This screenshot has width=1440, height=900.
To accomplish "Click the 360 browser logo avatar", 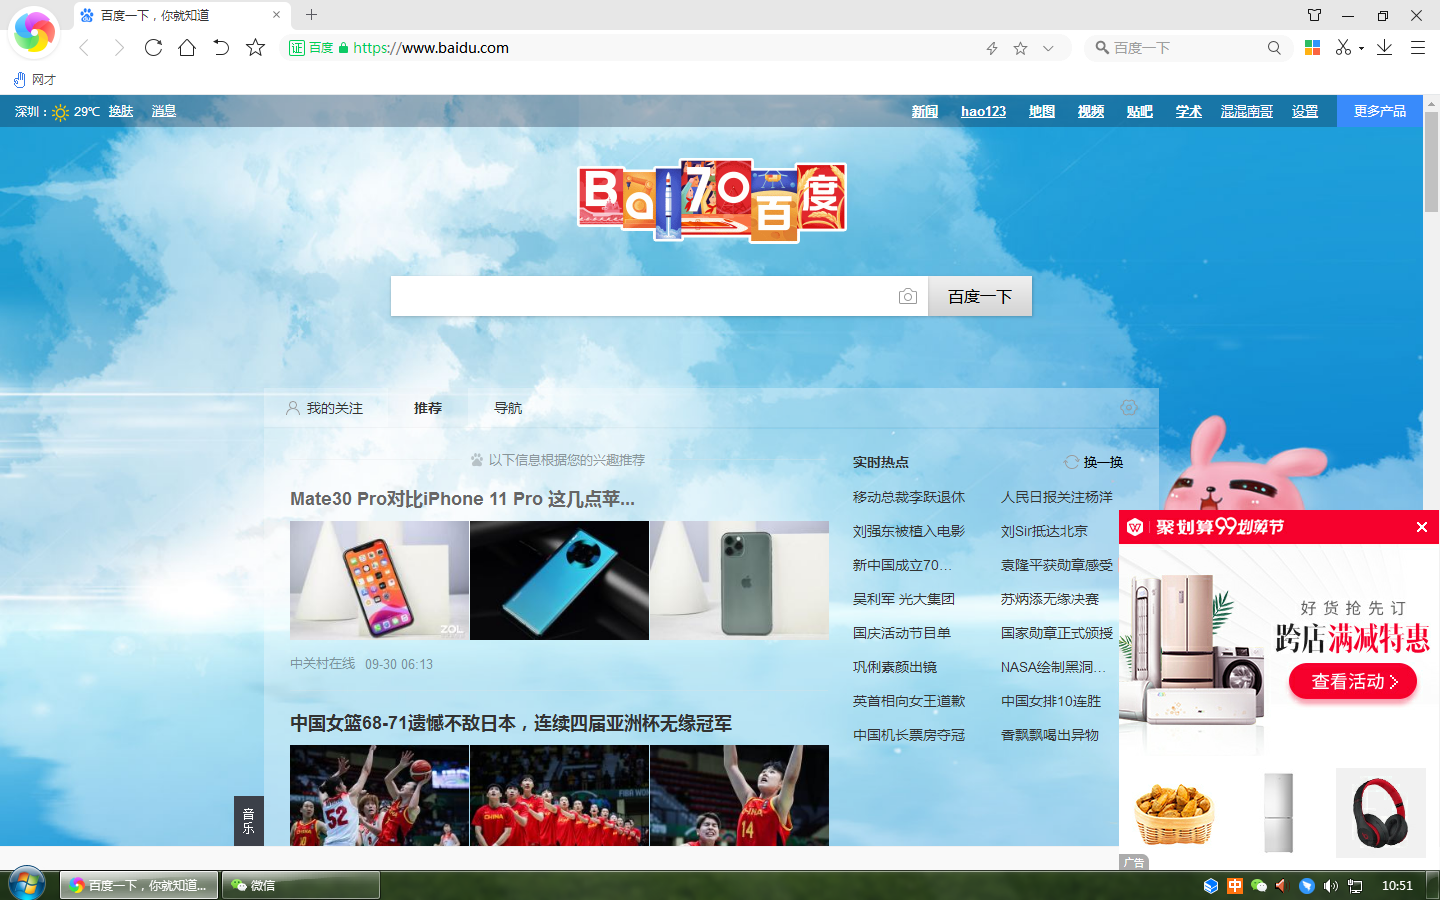I will pos(34,32).
